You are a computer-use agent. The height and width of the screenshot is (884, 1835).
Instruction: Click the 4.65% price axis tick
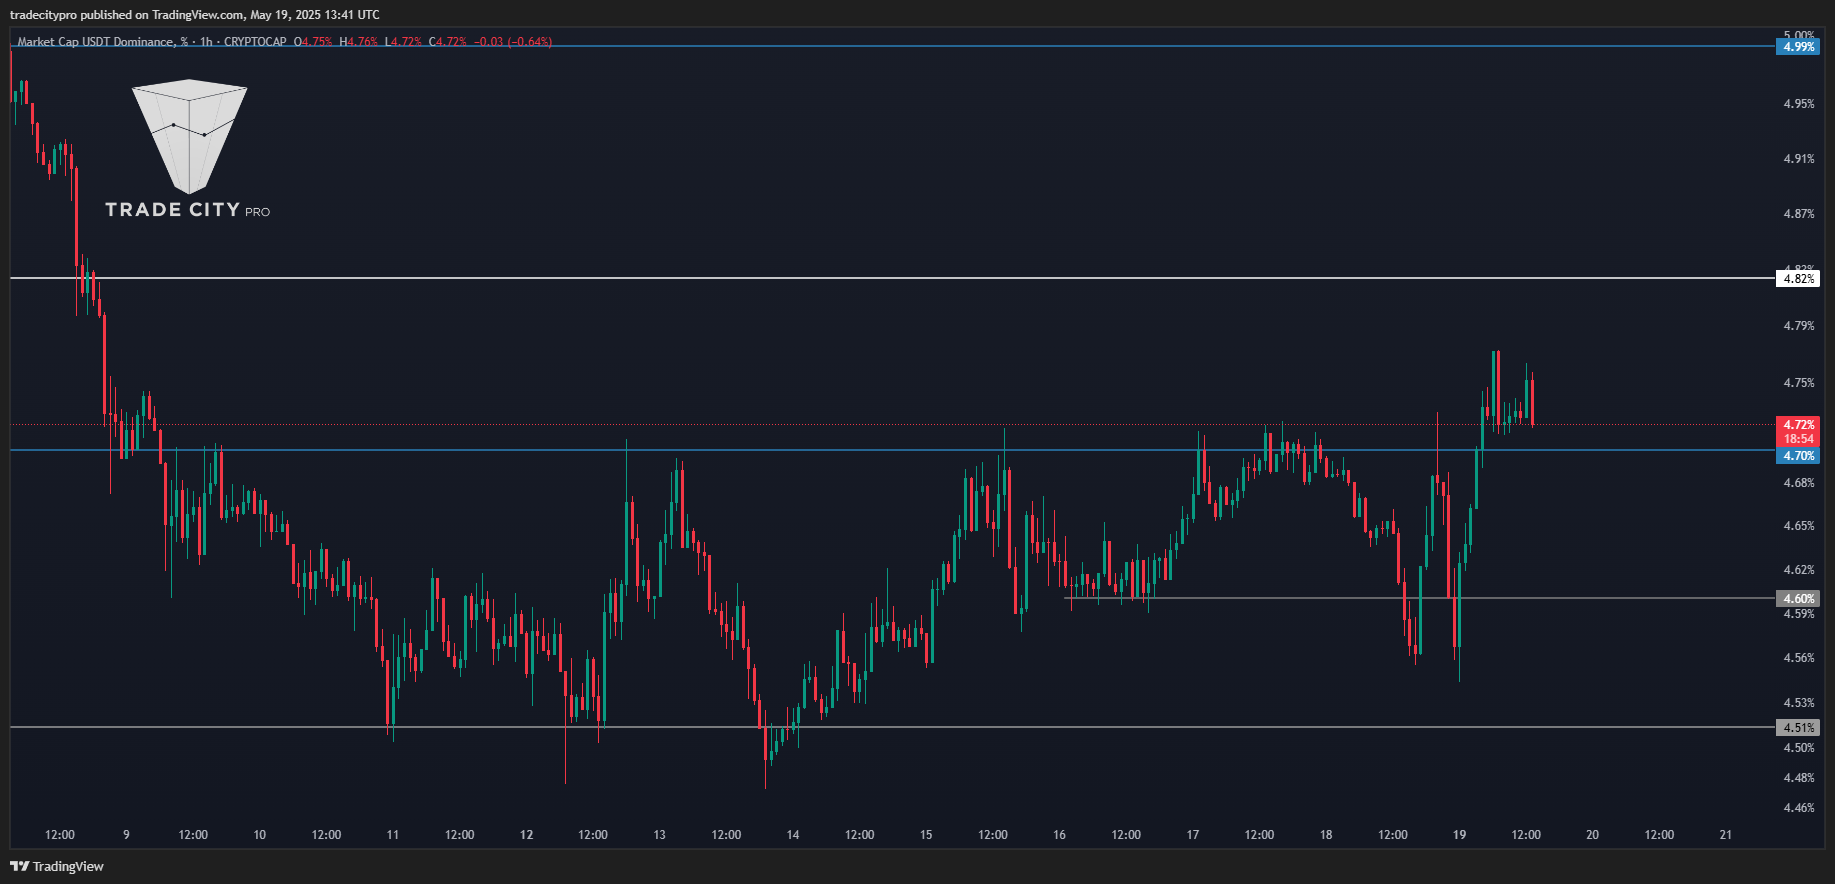(x=1799, y=526)
